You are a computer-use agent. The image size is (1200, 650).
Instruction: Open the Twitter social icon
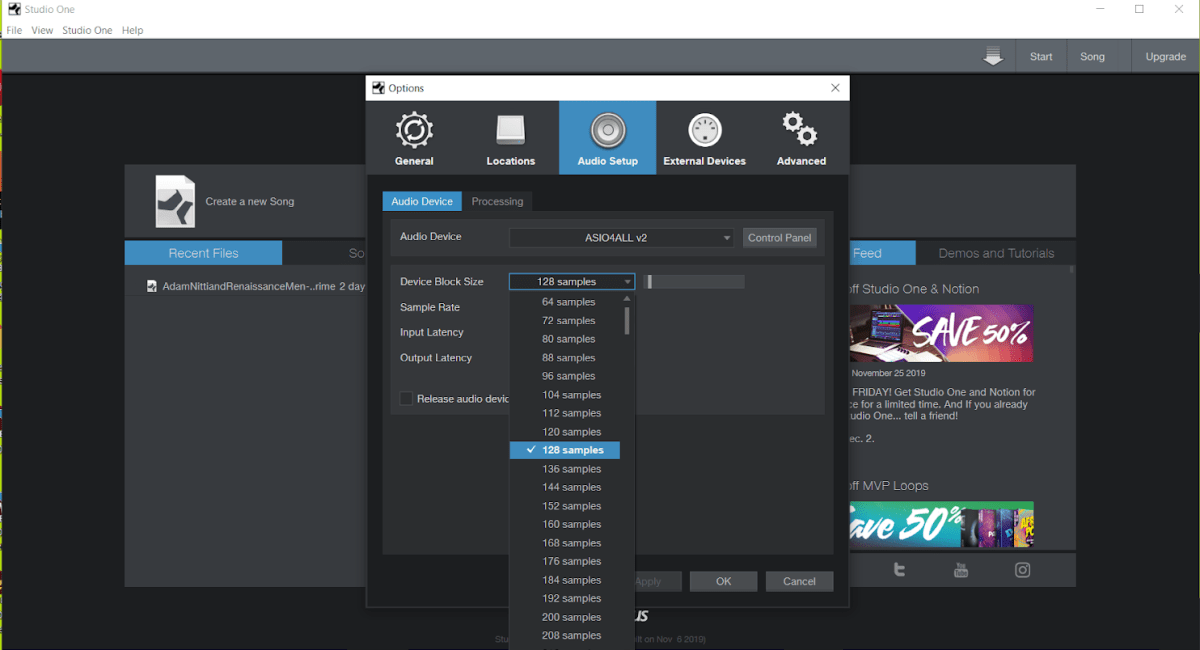click(x=899, y=570)
